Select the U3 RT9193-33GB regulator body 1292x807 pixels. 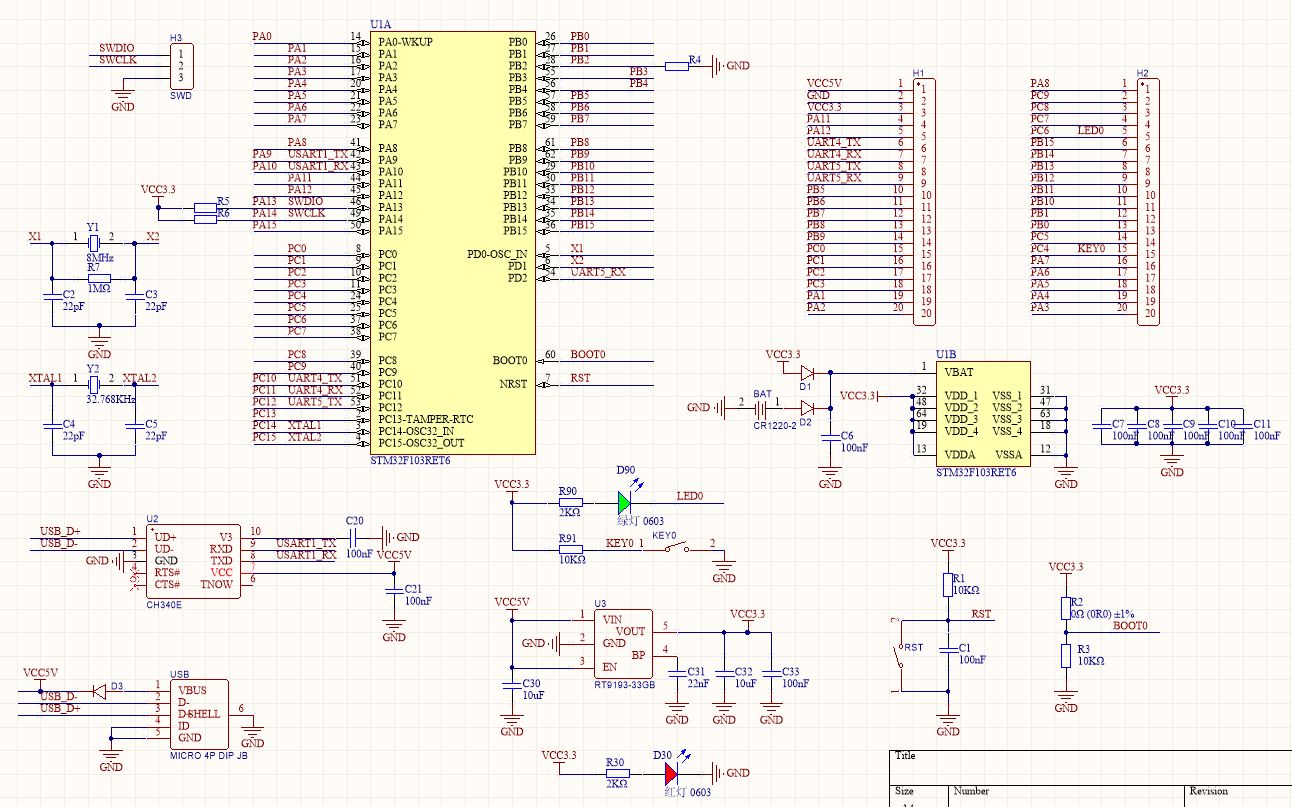(624, 644)
